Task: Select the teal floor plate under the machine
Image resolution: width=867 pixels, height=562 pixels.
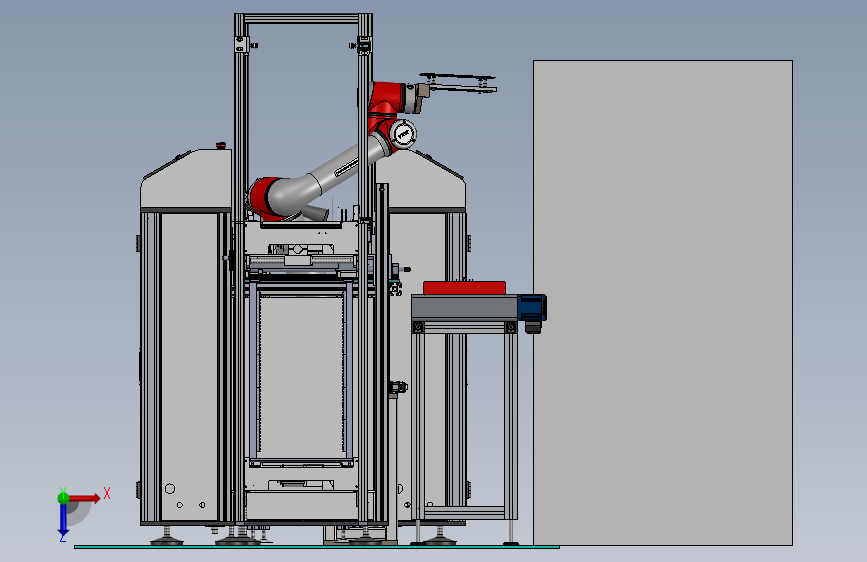Action: point(317,547)
